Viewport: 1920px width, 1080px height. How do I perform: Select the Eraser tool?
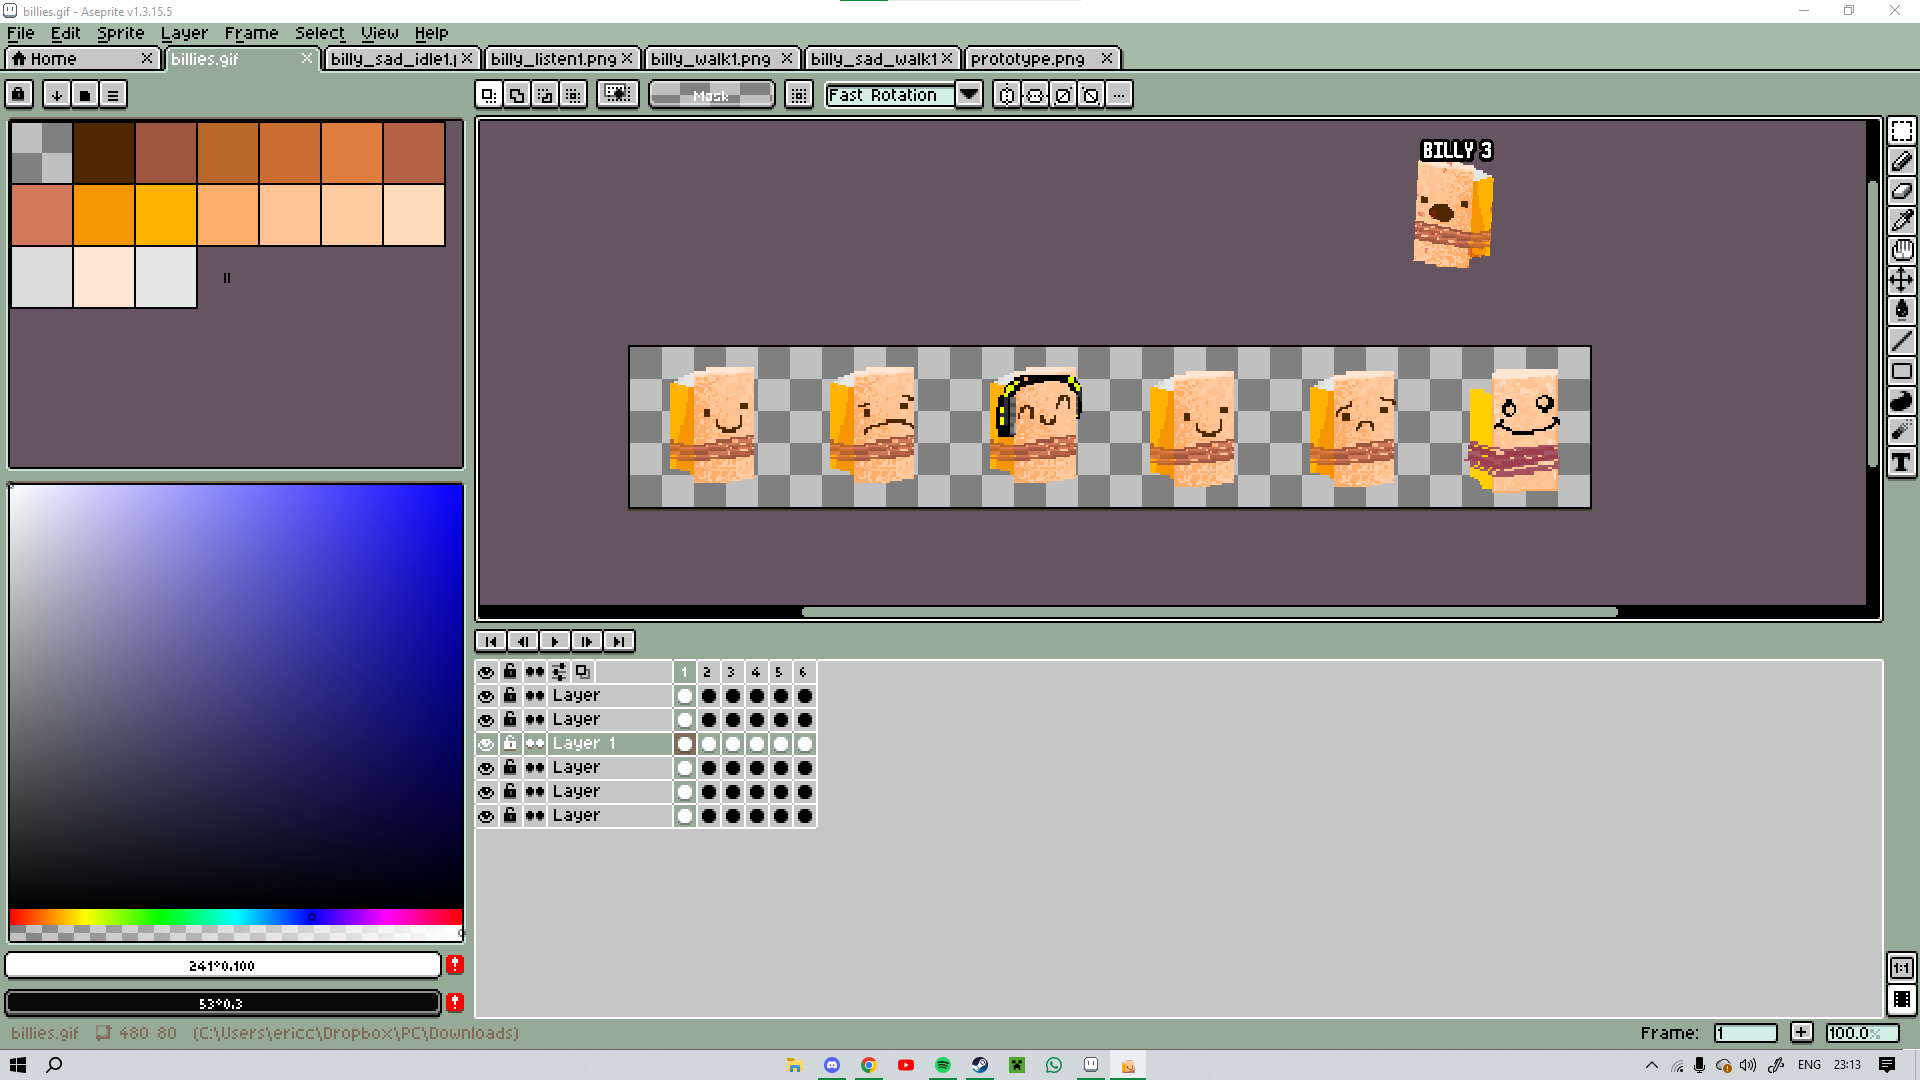pyautogui.click(x=1901, y=191)
